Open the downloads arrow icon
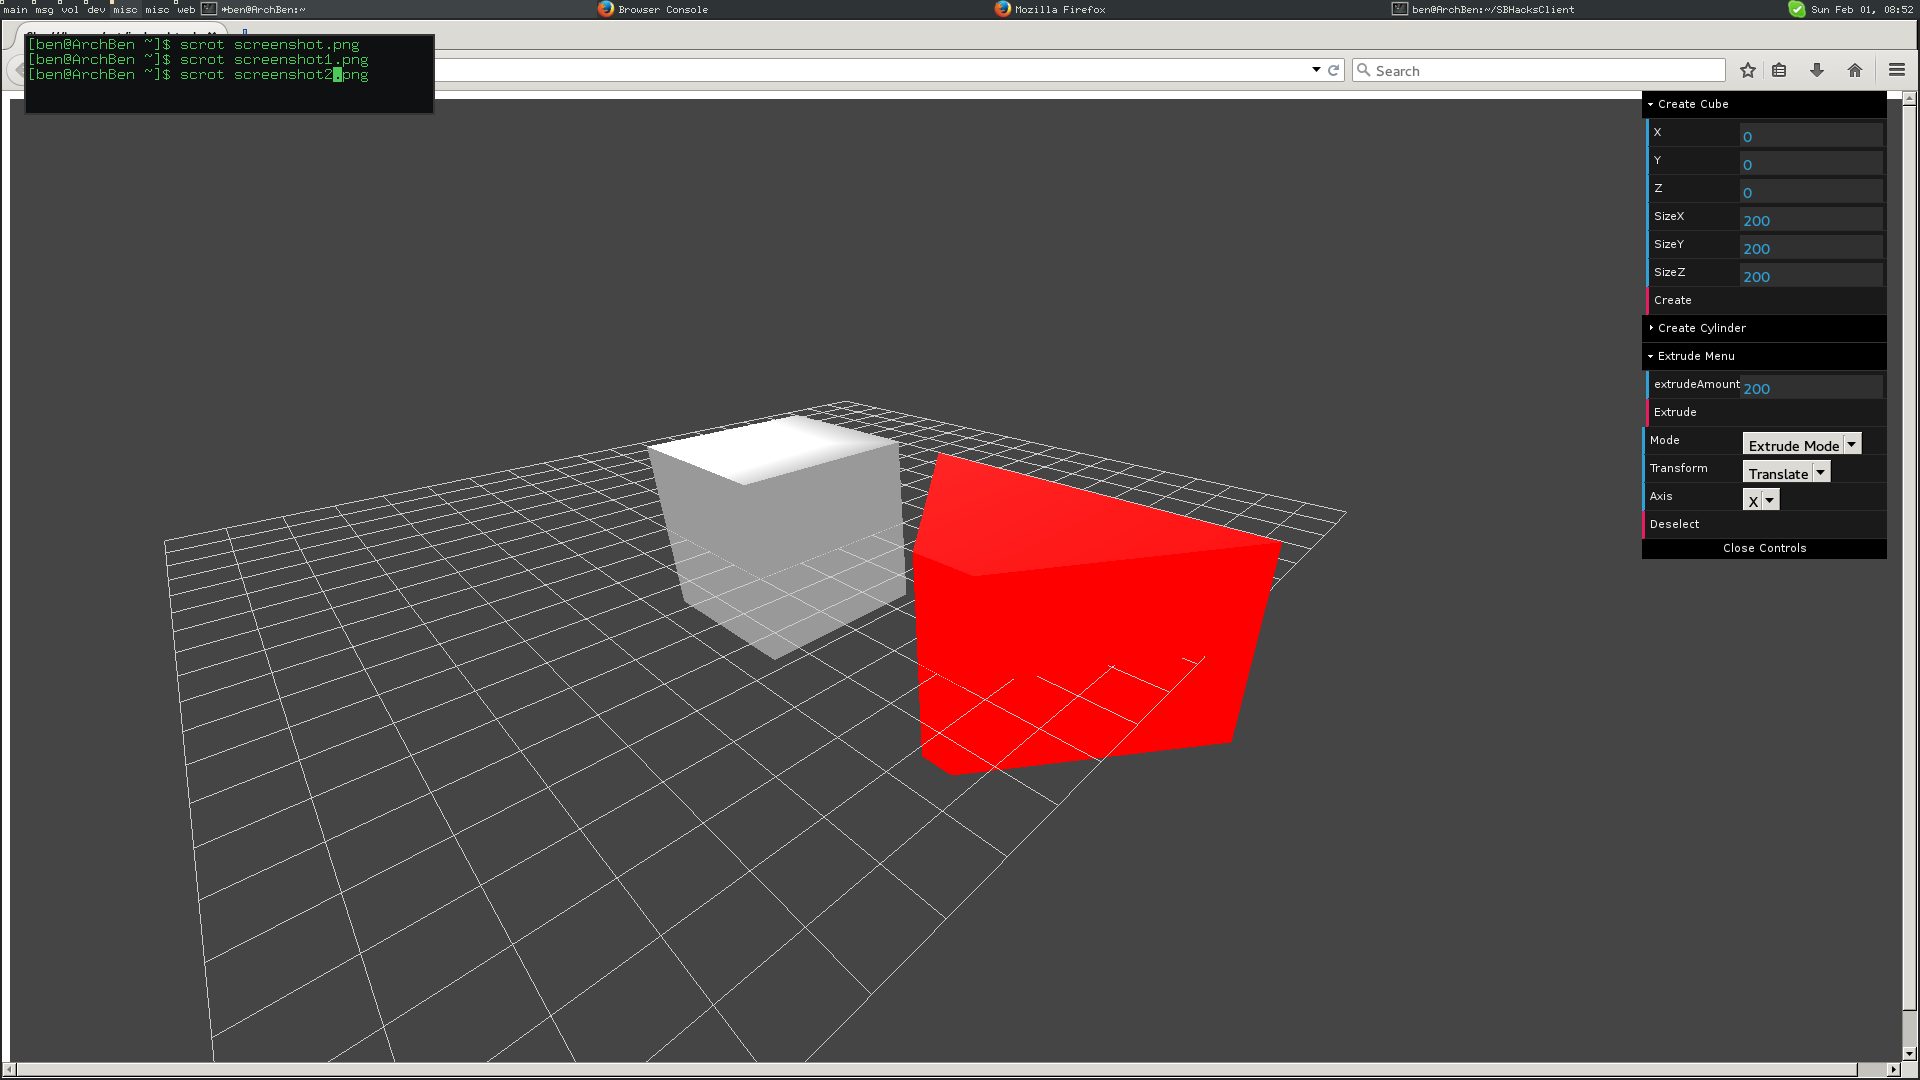The height and width of the screenshot is (1080, 1920). point(1817,70)
